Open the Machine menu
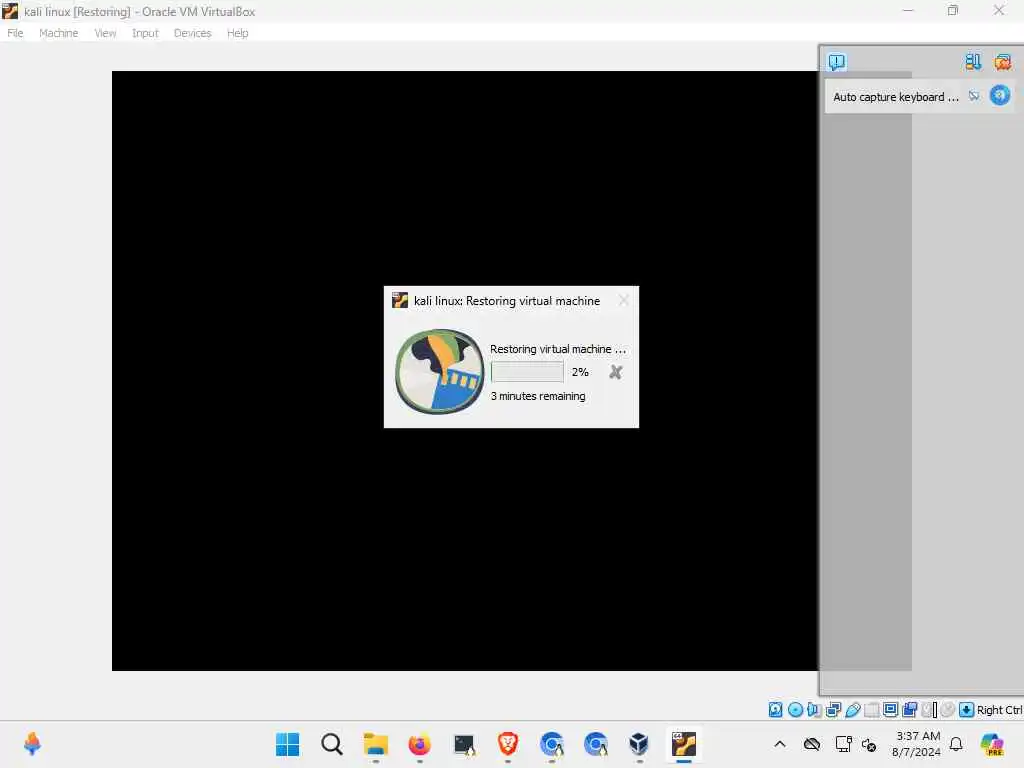The height and width of the screenshot is (768, 1024). [58, 33]
